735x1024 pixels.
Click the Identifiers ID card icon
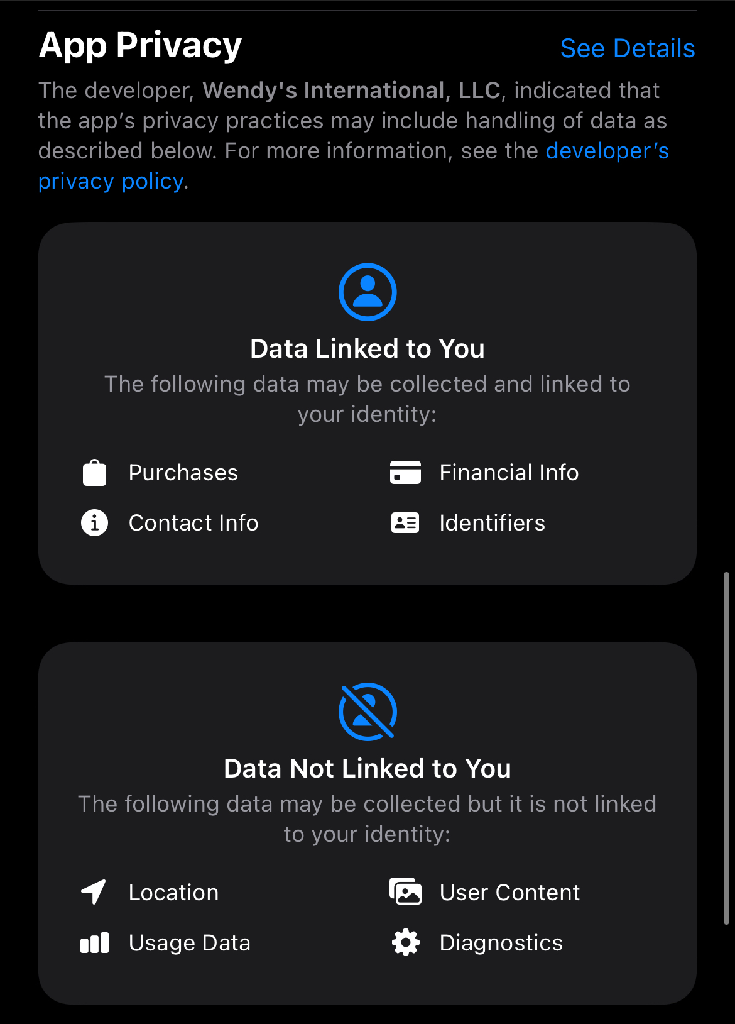point(405,523)
